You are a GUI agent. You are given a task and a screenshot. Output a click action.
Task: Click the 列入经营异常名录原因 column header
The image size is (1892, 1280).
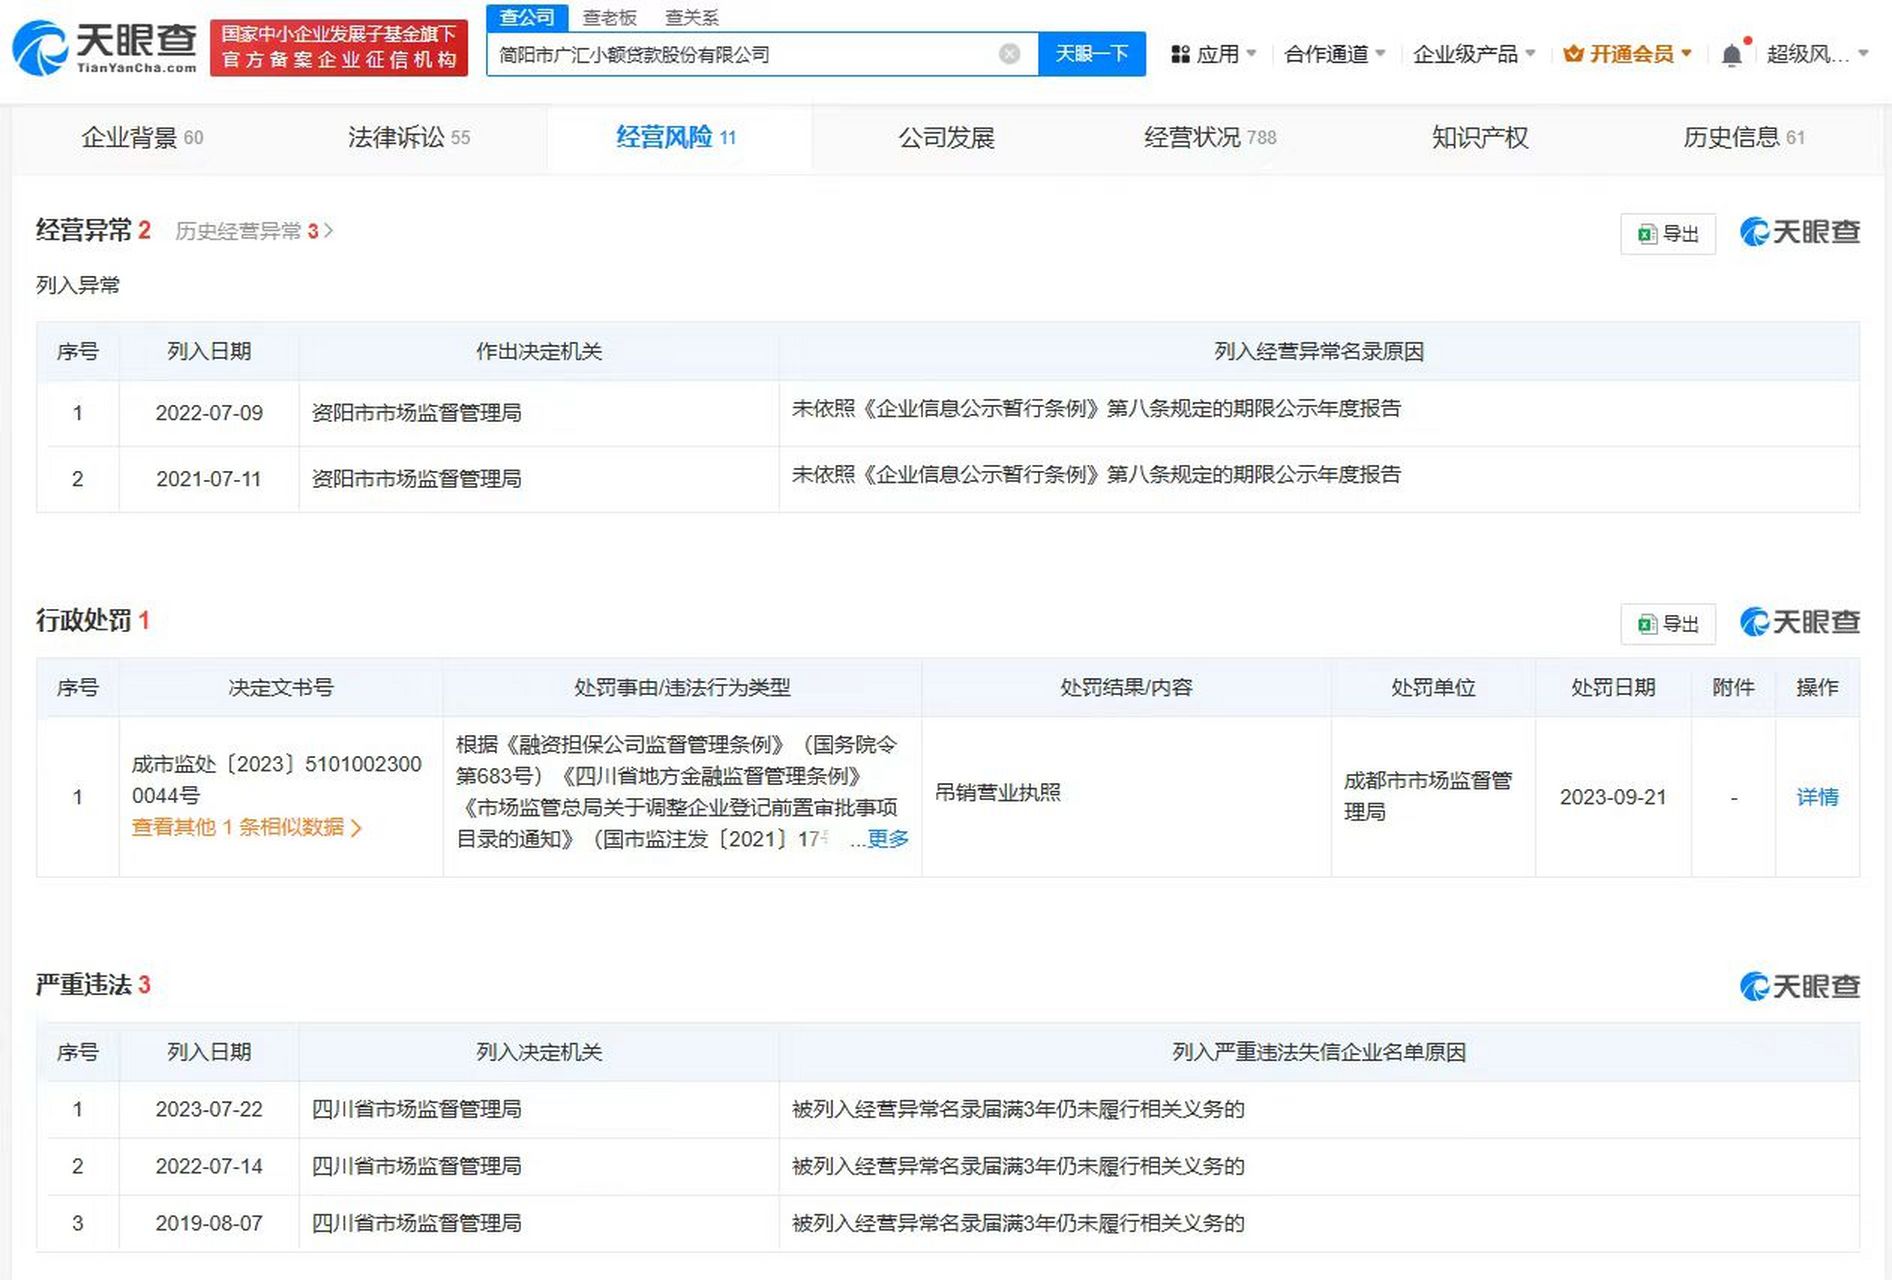[1319, 351]
